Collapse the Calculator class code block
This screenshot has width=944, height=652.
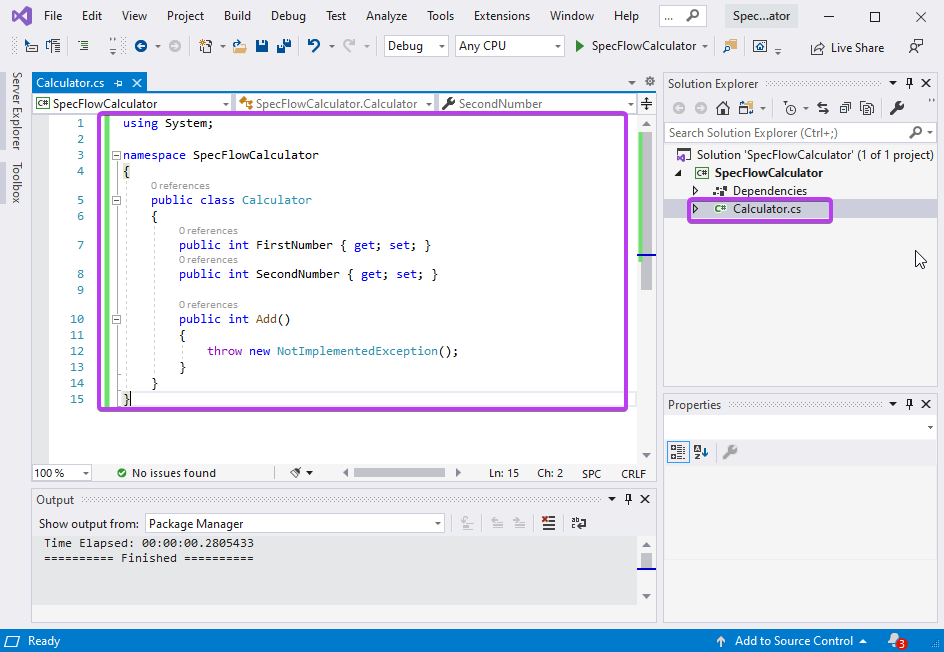[x=117, y=200]
